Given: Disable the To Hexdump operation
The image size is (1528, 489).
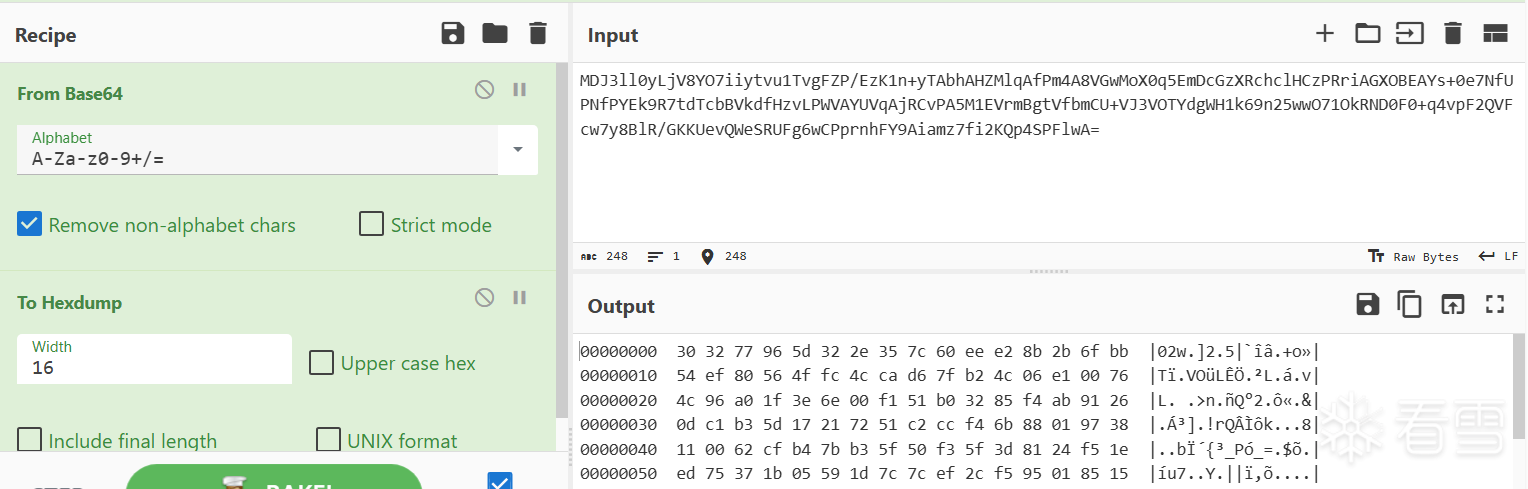Looking at the screenshot, I should 484,297.
